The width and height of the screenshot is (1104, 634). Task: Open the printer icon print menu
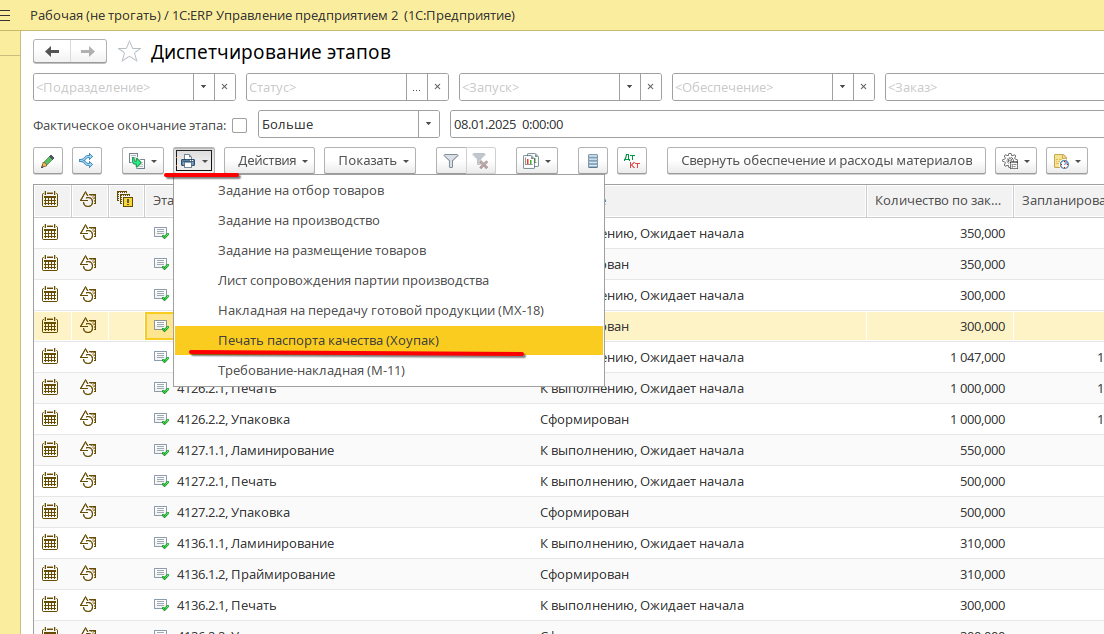193,160
